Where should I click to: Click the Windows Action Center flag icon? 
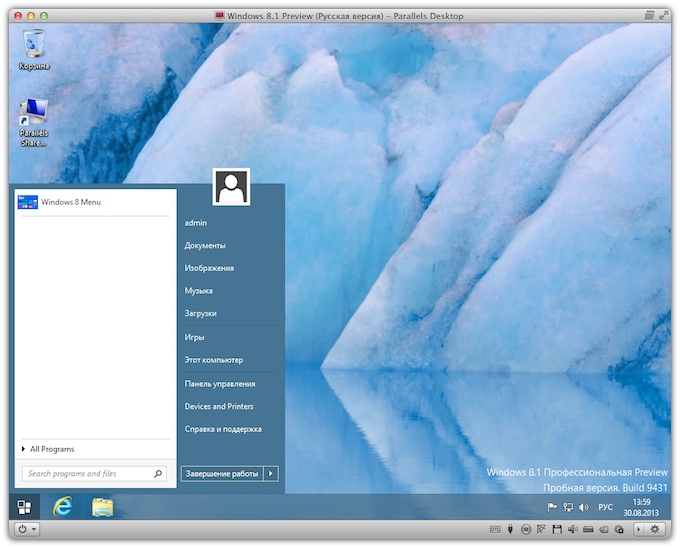pos(552,507)
